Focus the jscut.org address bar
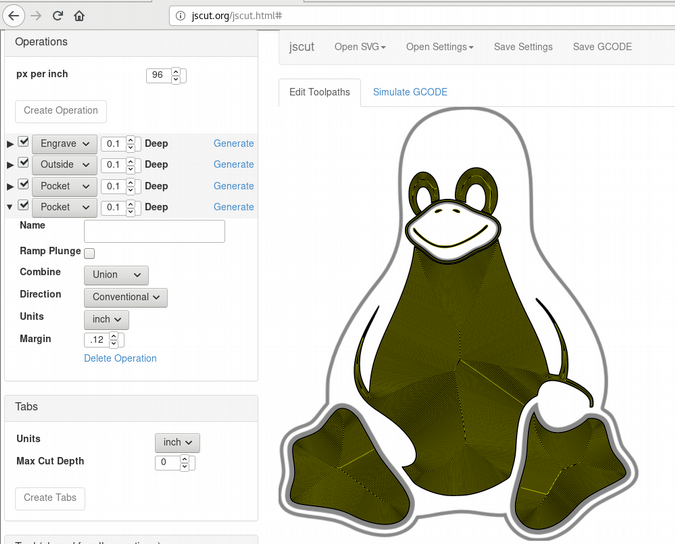This screenshot has width=675, height=544. pos(422,16)
